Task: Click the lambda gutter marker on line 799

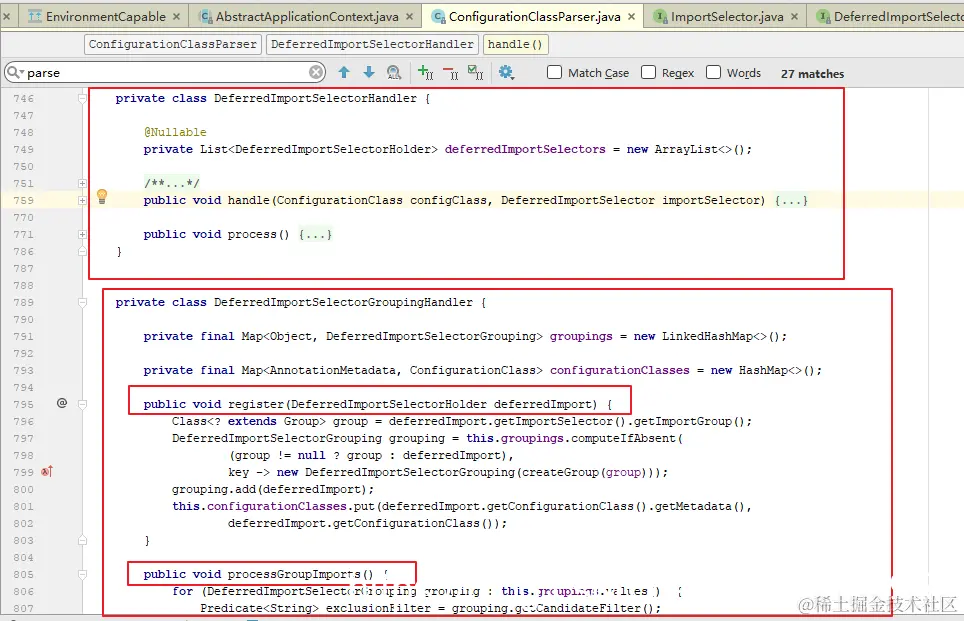Action: [47, 472]
